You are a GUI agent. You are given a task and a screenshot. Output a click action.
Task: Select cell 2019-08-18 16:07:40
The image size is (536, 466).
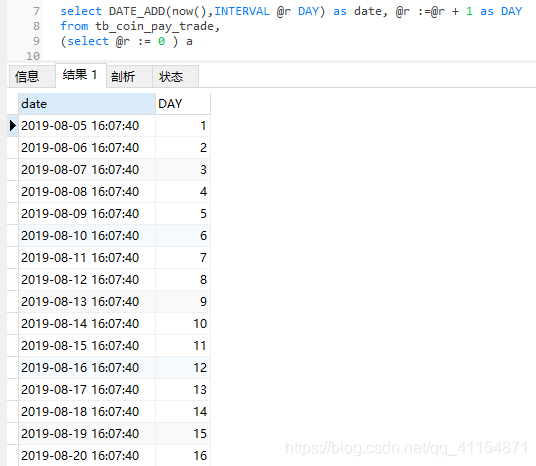(87, 412)
